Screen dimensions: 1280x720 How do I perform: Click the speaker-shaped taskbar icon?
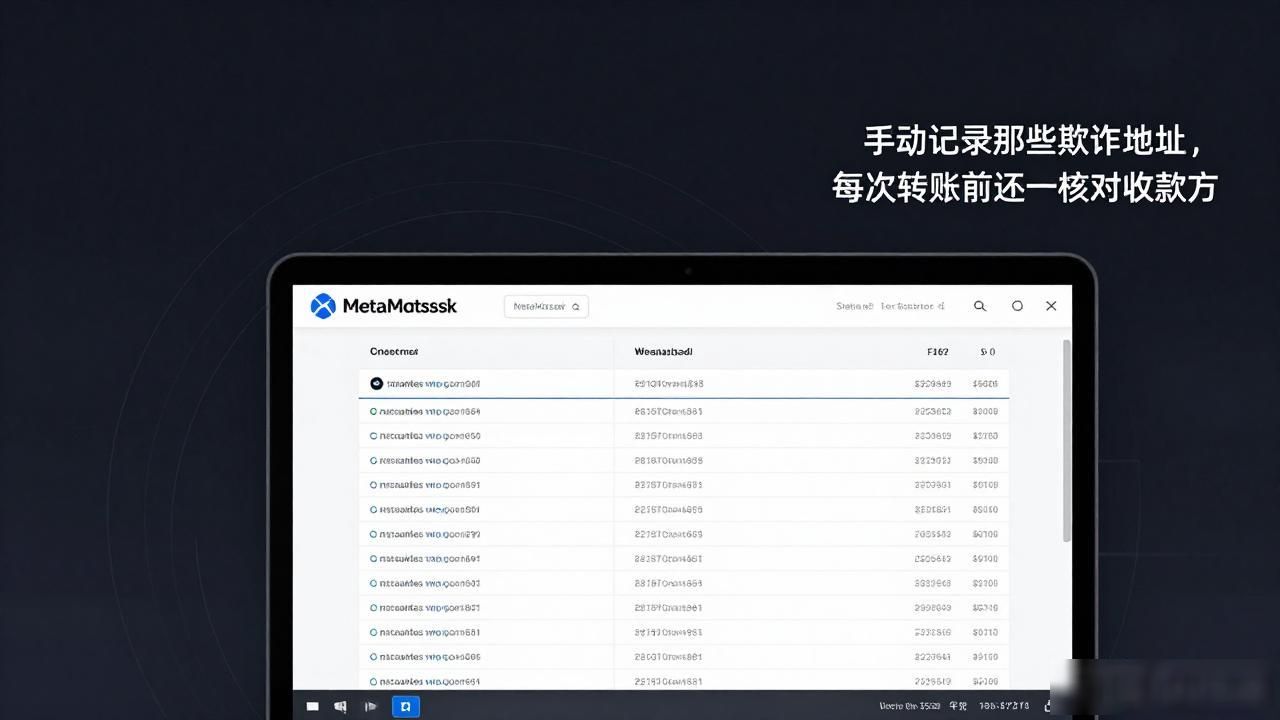coord(341,707)
